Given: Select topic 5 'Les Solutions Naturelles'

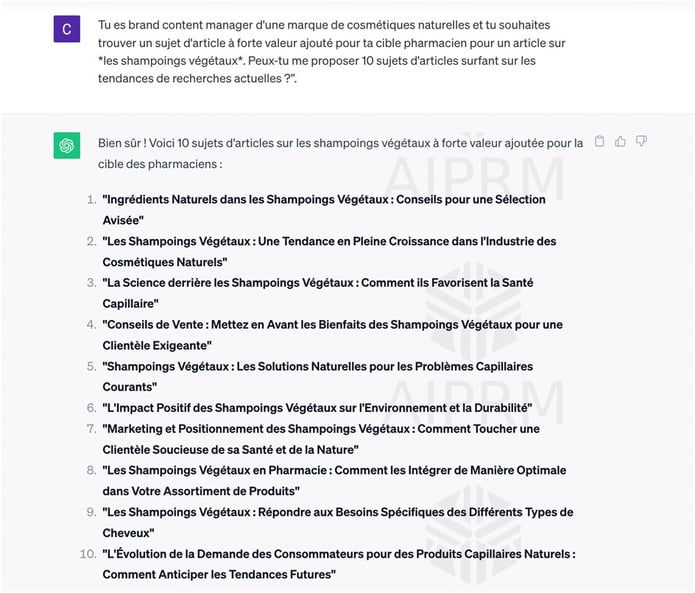Looking at the screenshot, I should point(318,376).
